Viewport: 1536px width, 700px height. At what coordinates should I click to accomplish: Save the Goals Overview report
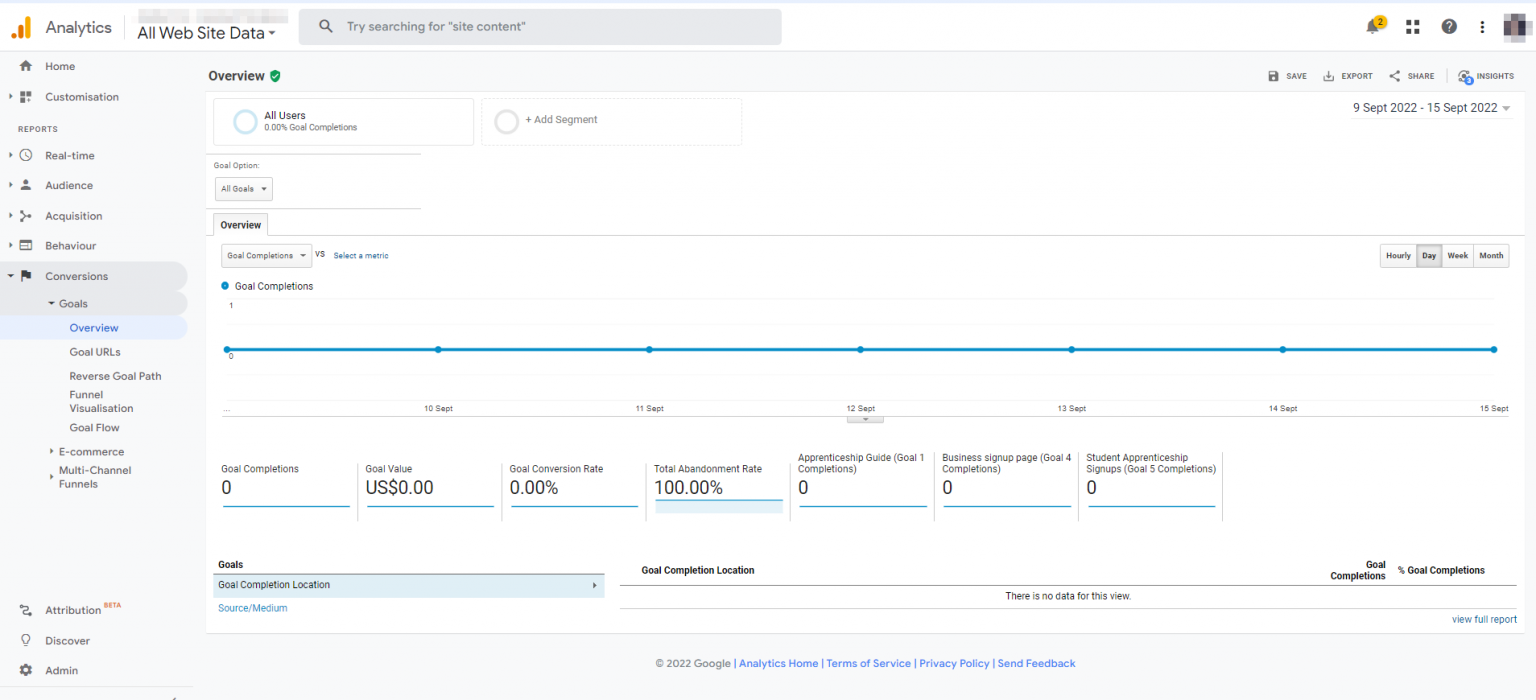(x=1288, y=76)
